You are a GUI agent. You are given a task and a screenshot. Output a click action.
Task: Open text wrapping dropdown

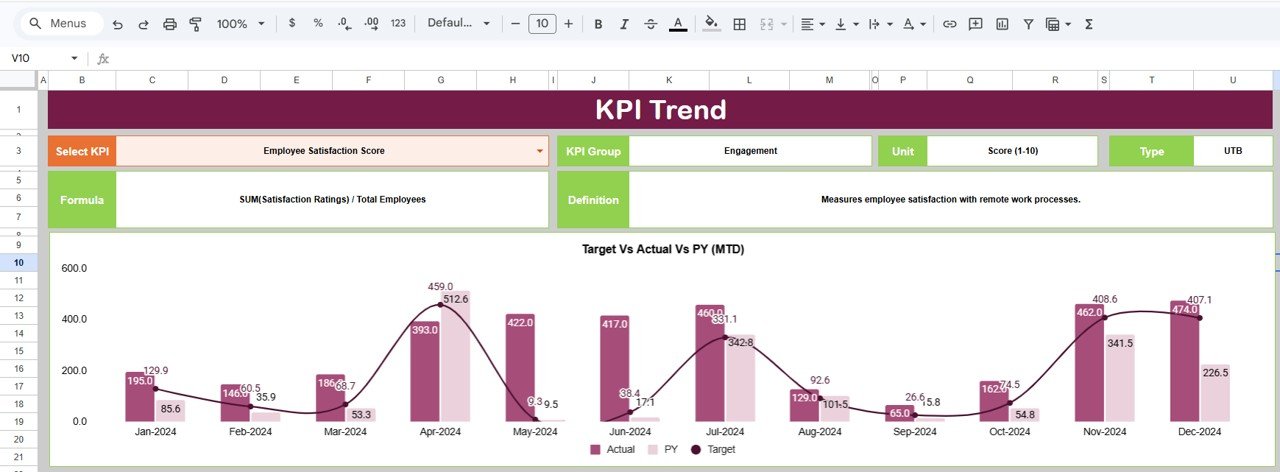pos(880,23)
